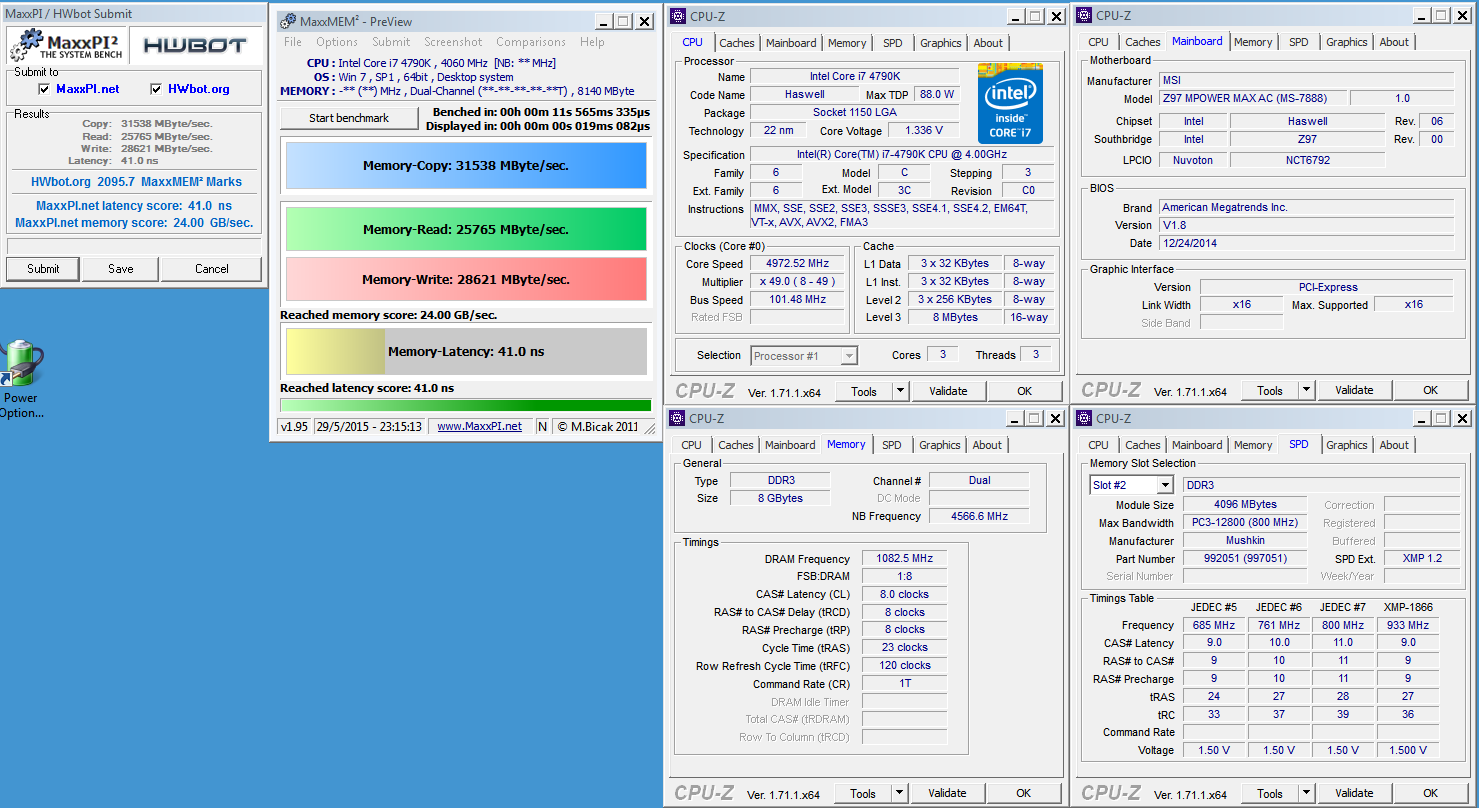The image size is (1479, 808).
Task: Switch to Graphics tab in CPU window
Action: (941, 43)
